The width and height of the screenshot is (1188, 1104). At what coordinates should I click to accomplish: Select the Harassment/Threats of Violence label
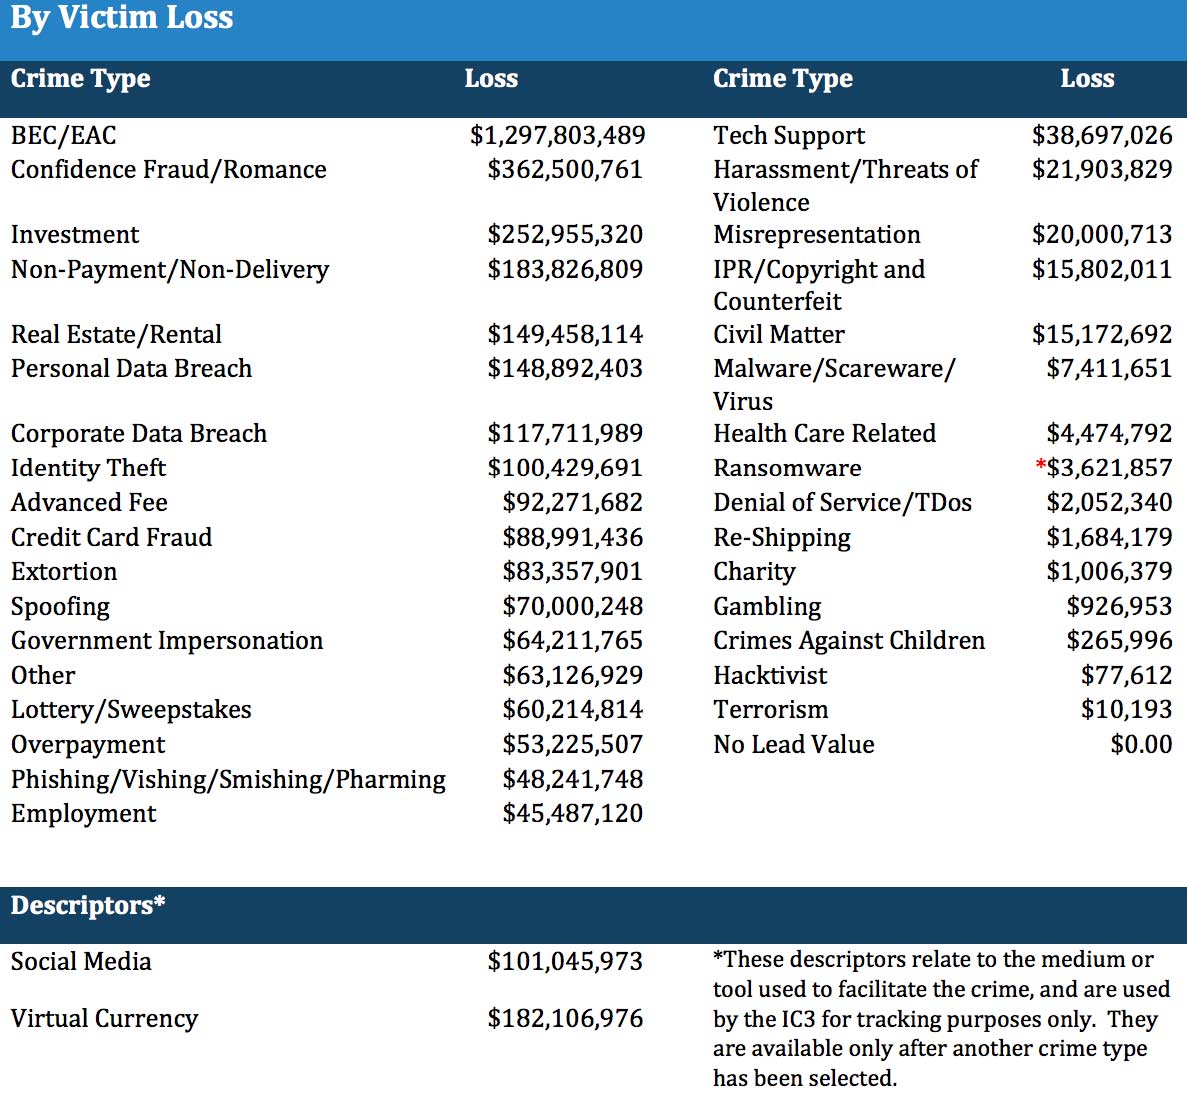point(845,185)
